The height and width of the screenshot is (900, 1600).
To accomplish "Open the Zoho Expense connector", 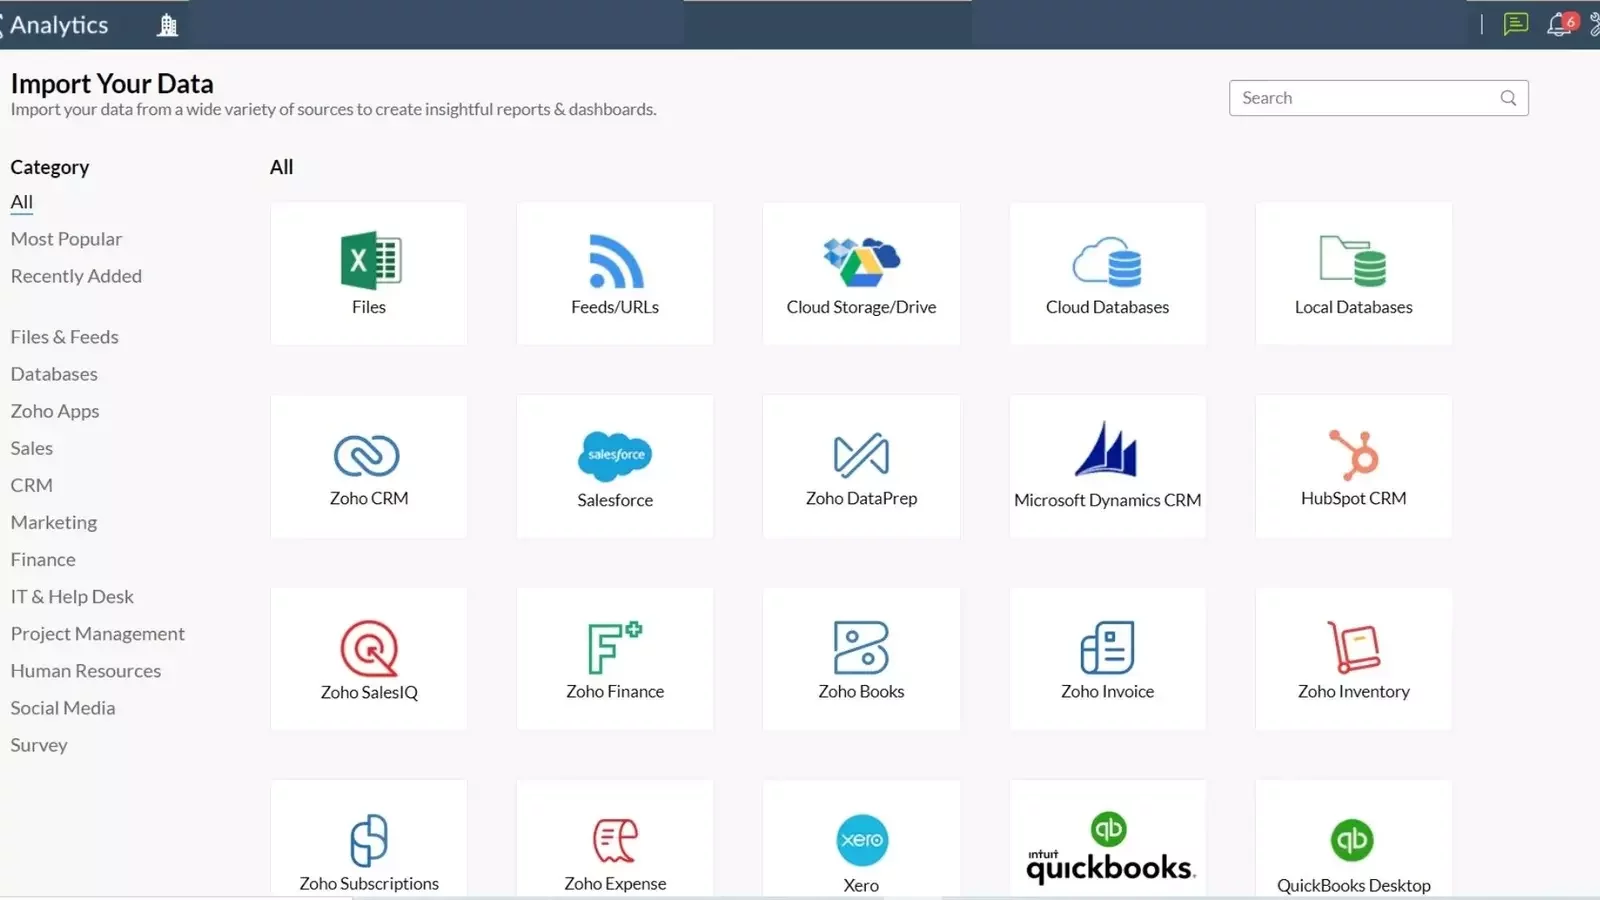I will [x=615, y=840].
